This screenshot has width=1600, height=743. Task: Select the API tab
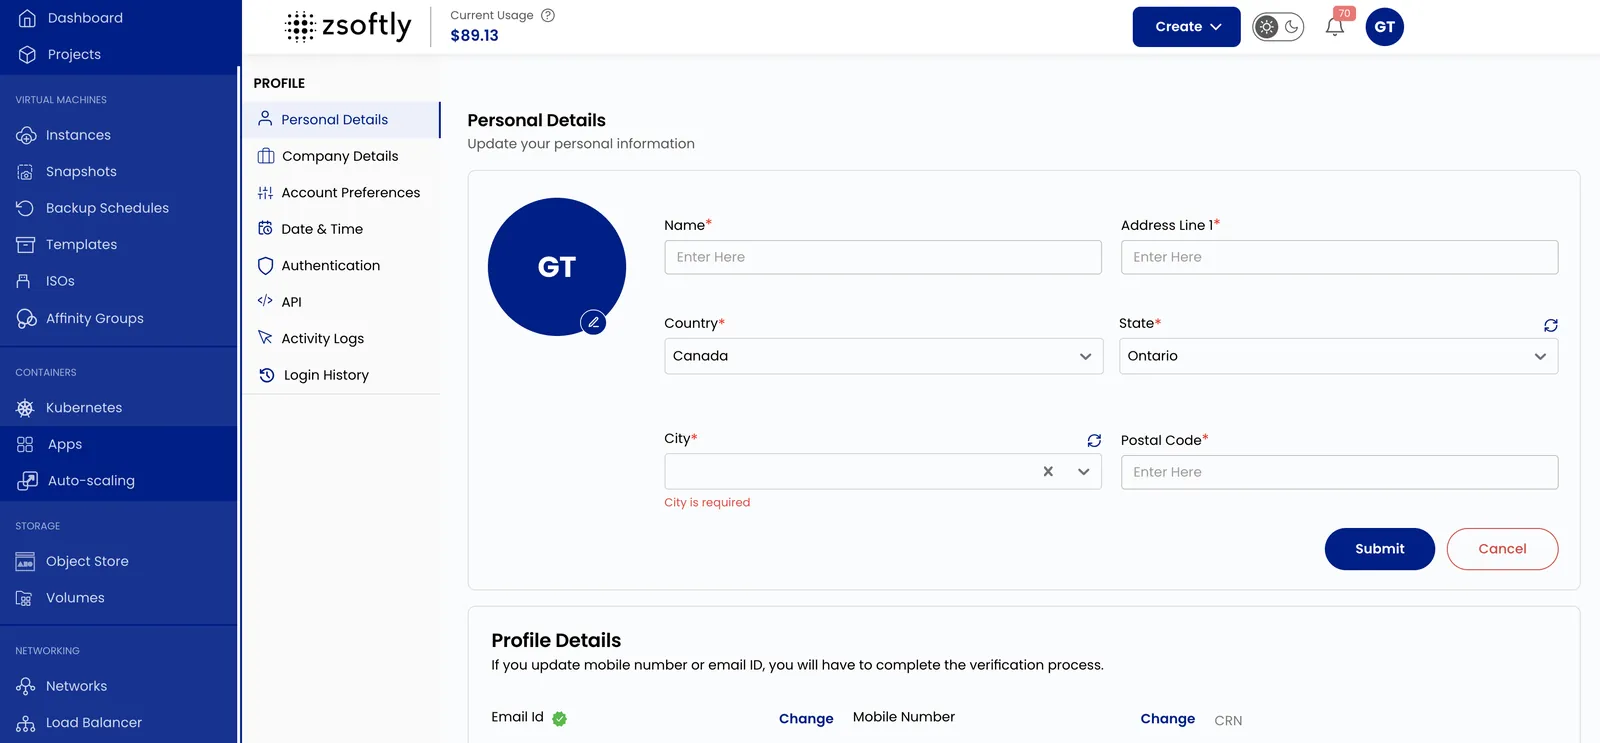(x=341, y=302)
